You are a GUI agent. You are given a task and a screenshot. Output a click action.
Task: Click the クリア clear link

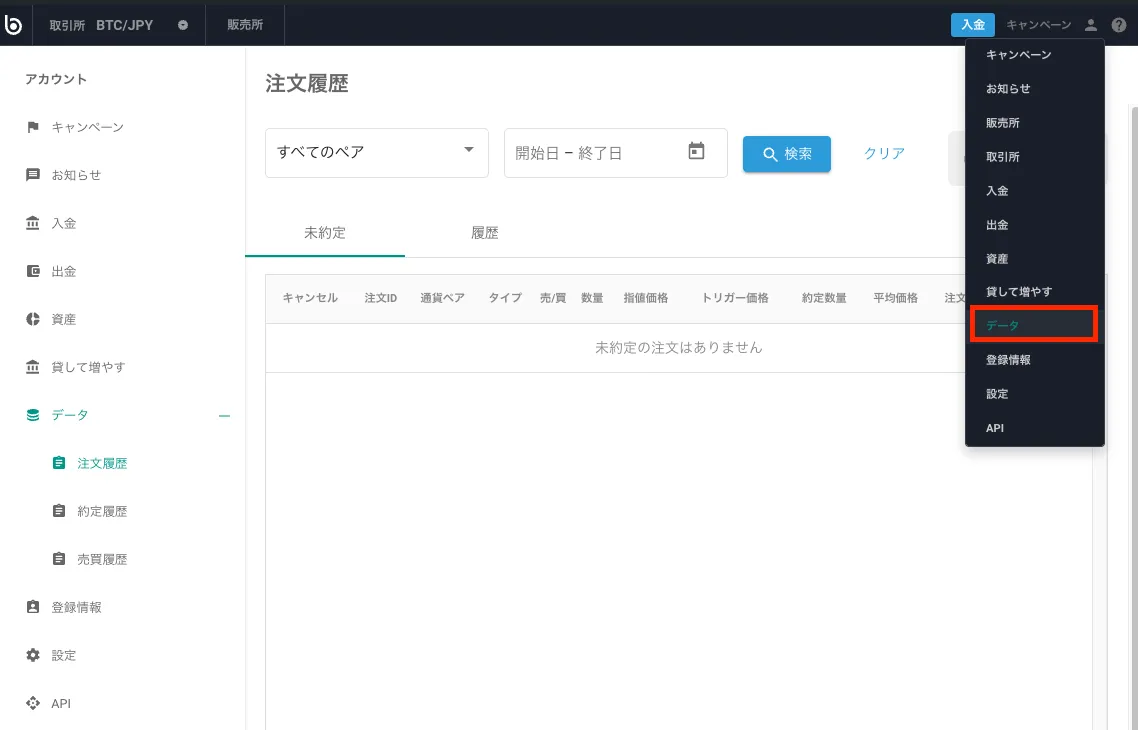tap(884, 154)
